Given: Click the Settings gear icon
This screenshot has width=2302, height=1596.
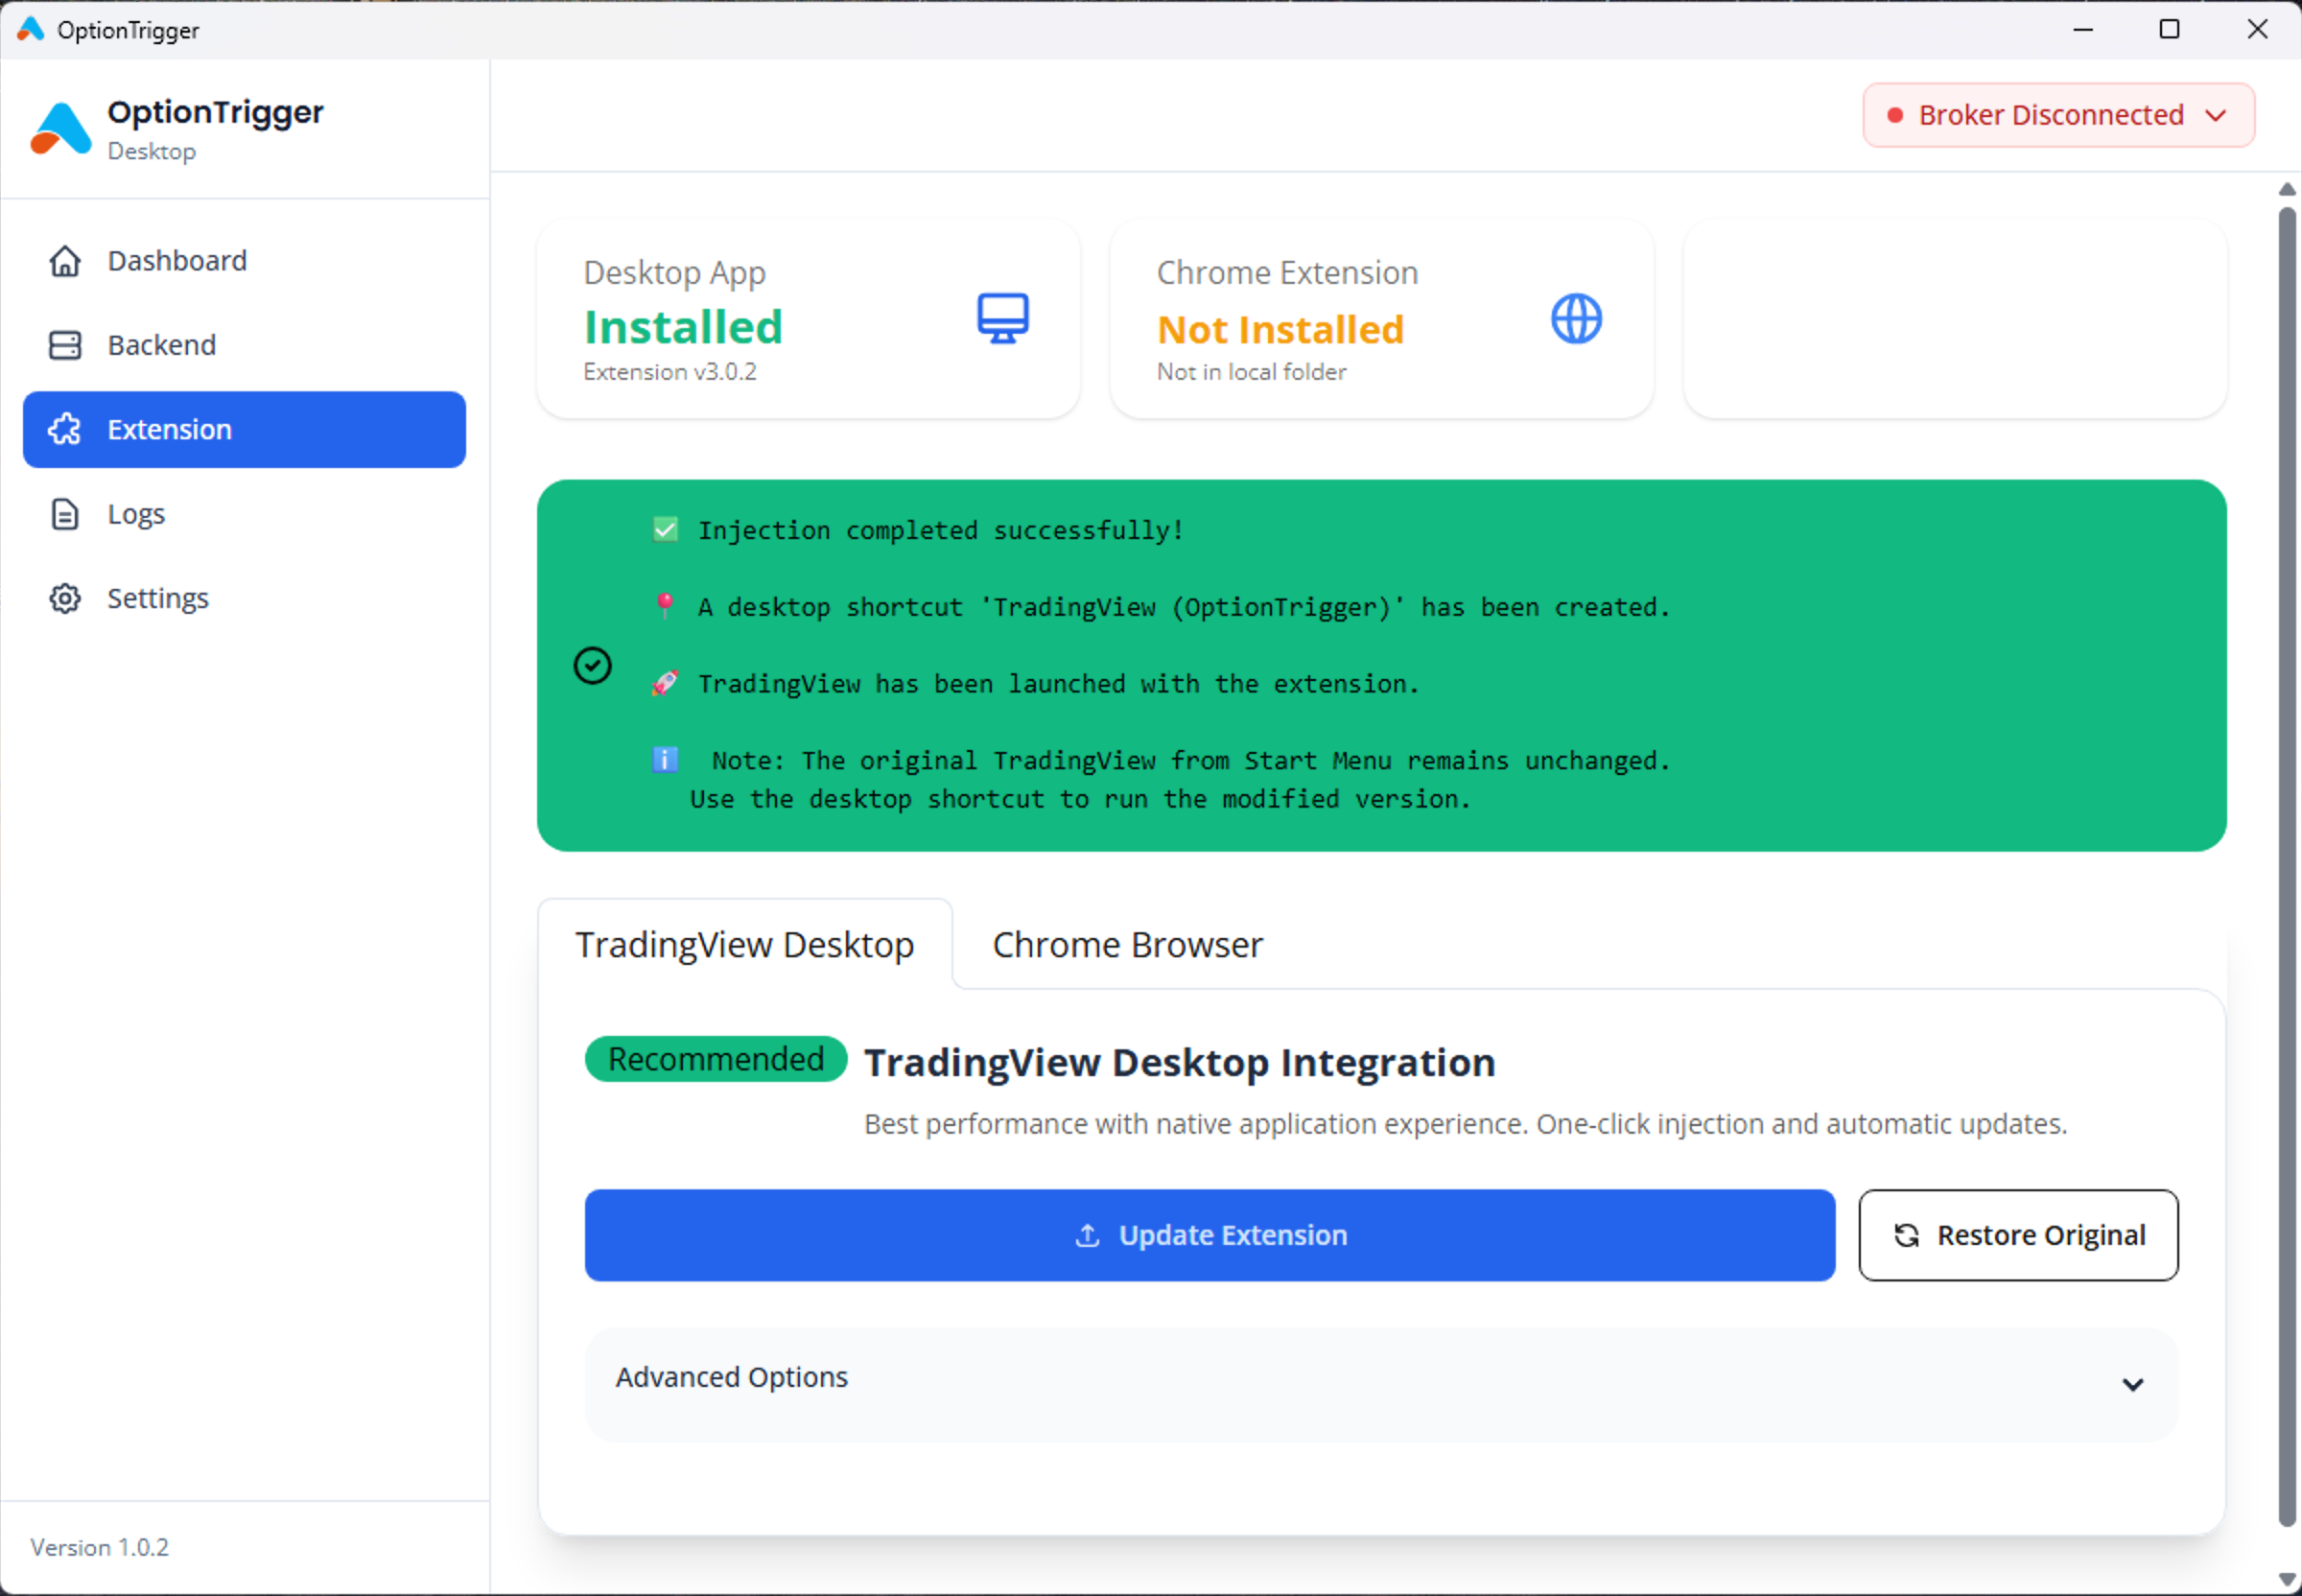Looking at the screenshot, I should click(65, 598).
